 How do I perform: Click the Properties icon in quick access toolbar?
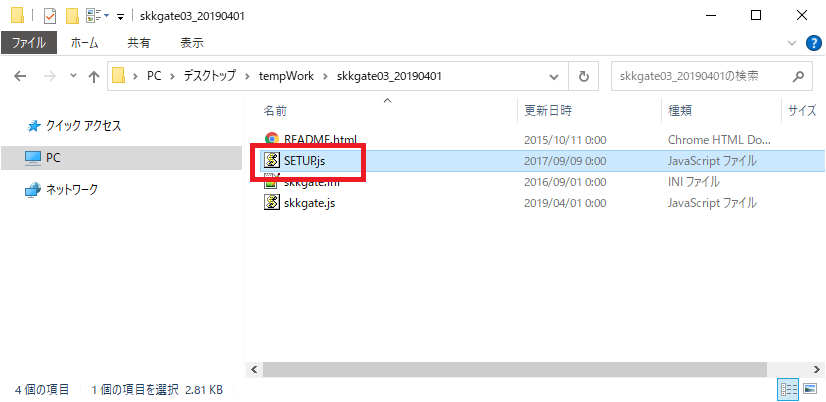[x=50, y=16]
